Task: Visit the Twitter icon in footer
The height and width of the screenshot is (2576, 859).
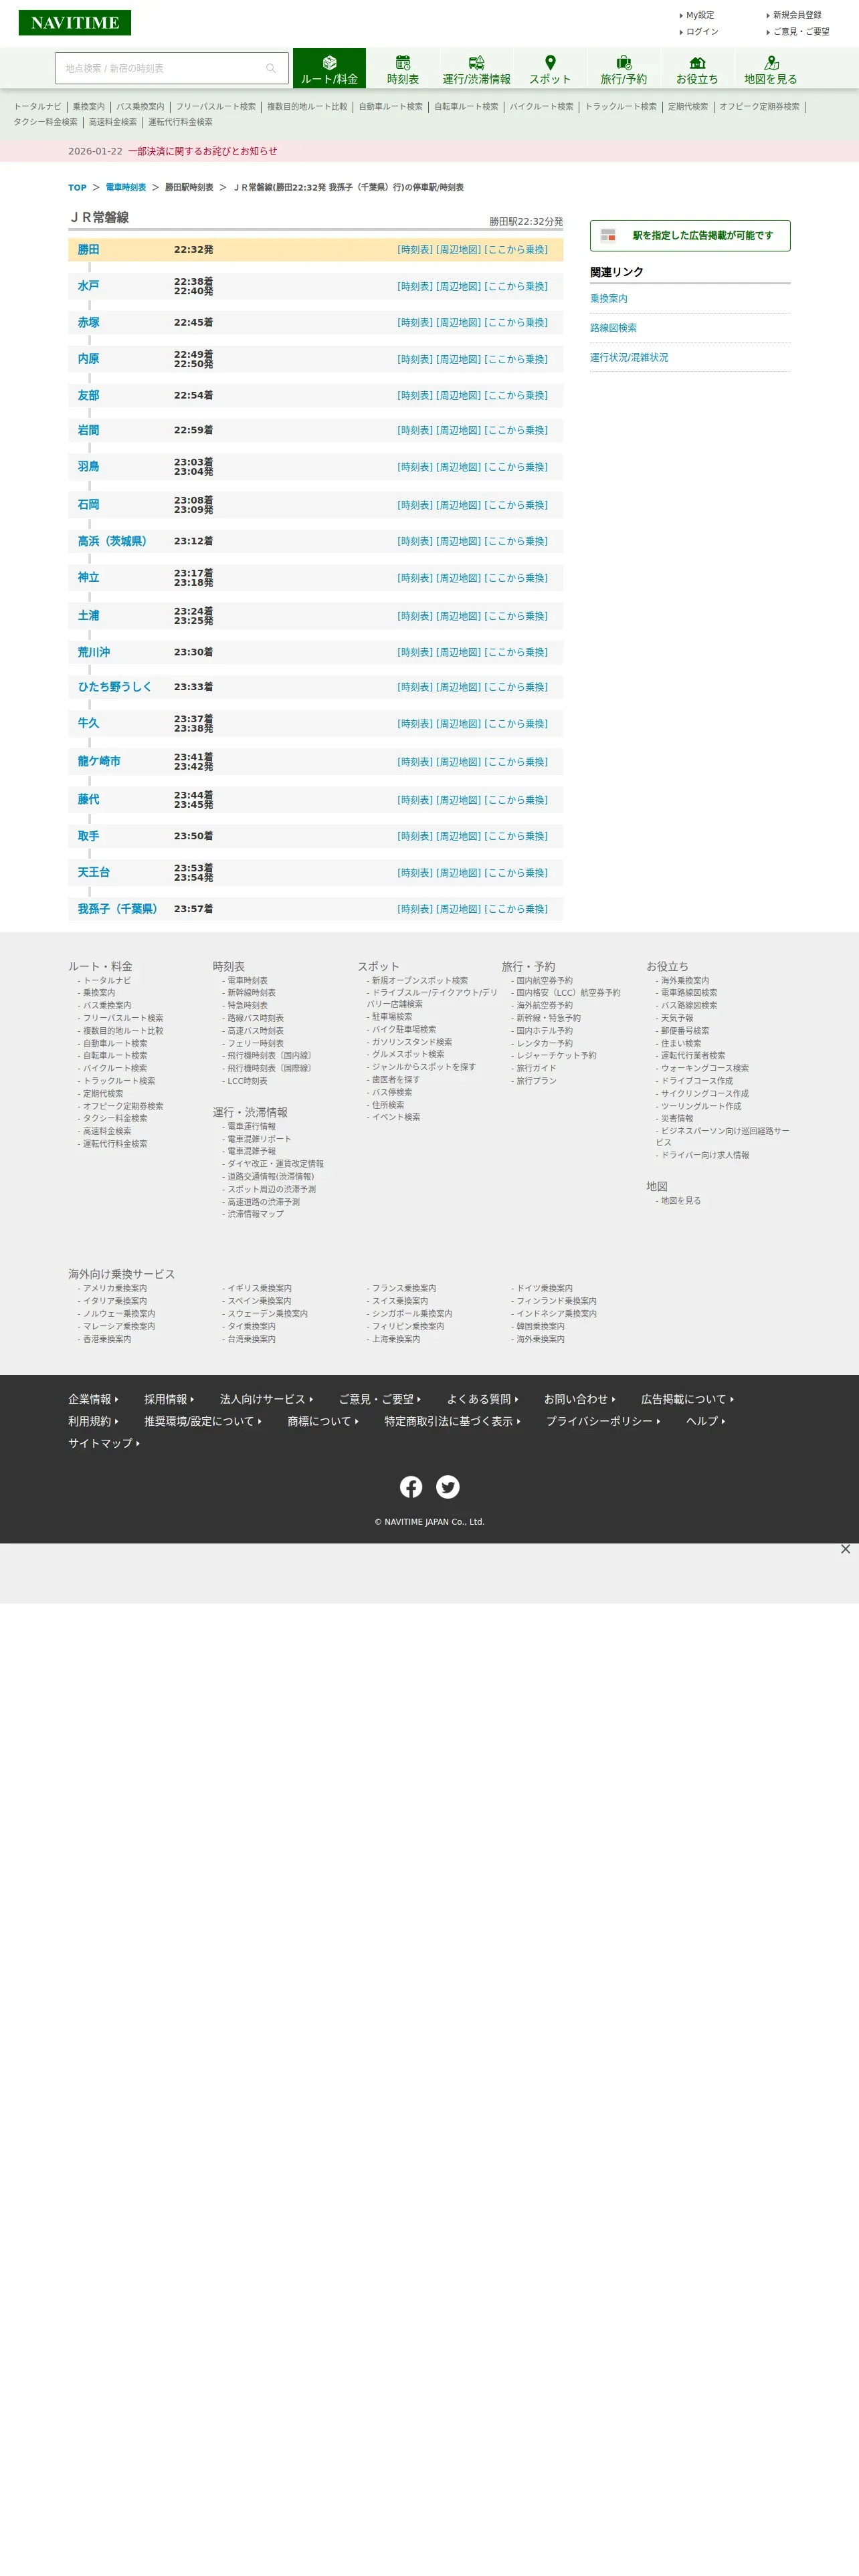Action: point(448,1486)
